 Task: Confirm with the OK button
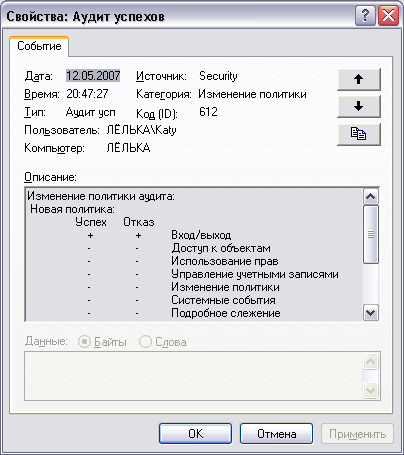coord(195,434)
